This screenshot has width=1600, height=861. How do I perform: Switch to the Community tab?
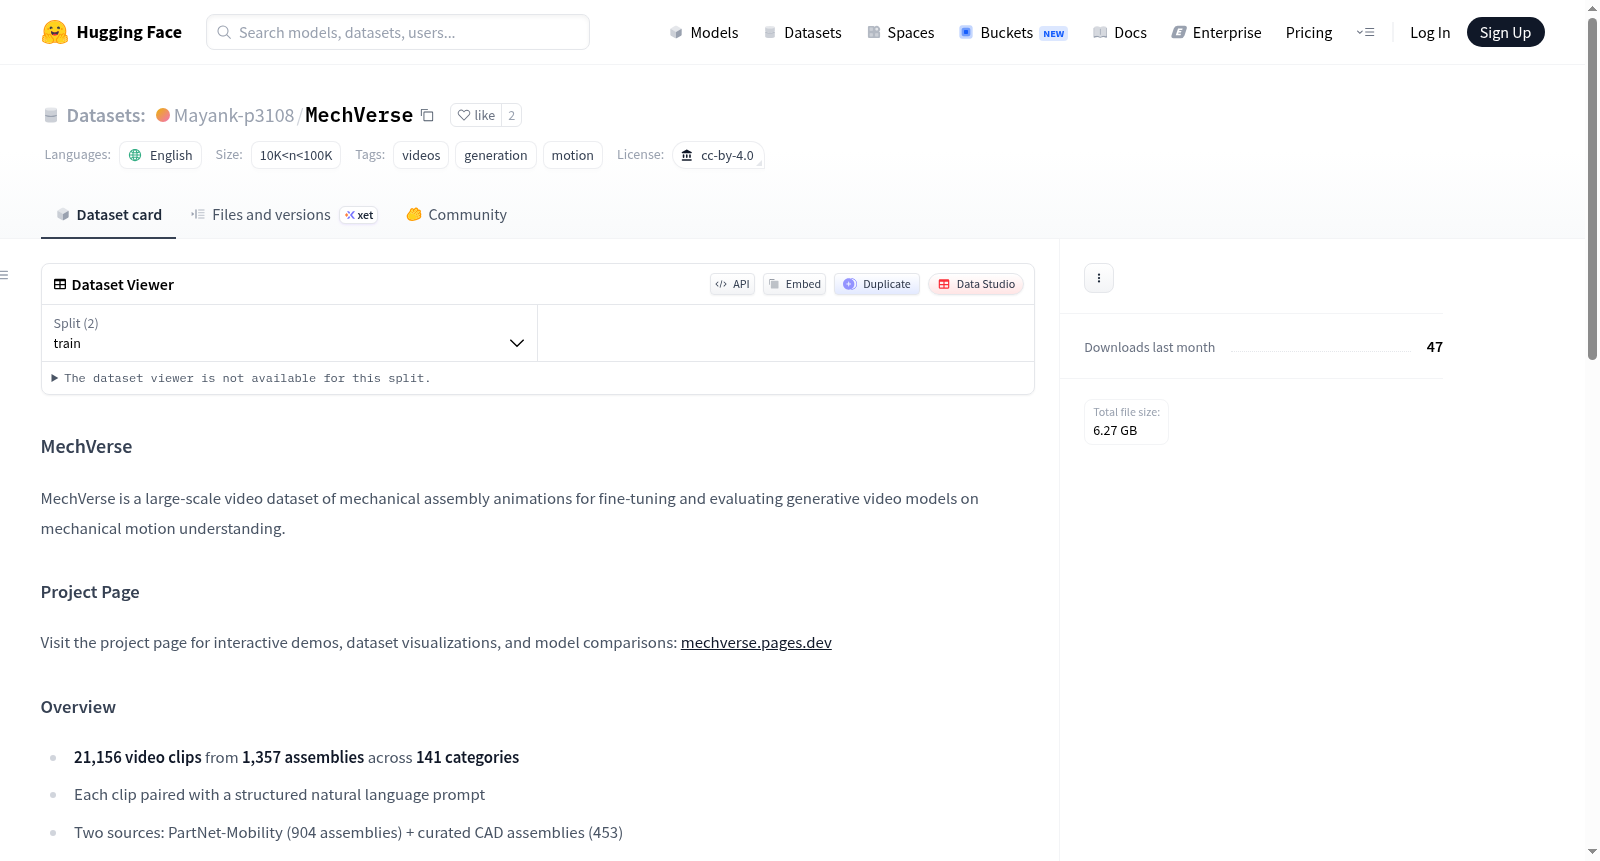coord(456,215)
